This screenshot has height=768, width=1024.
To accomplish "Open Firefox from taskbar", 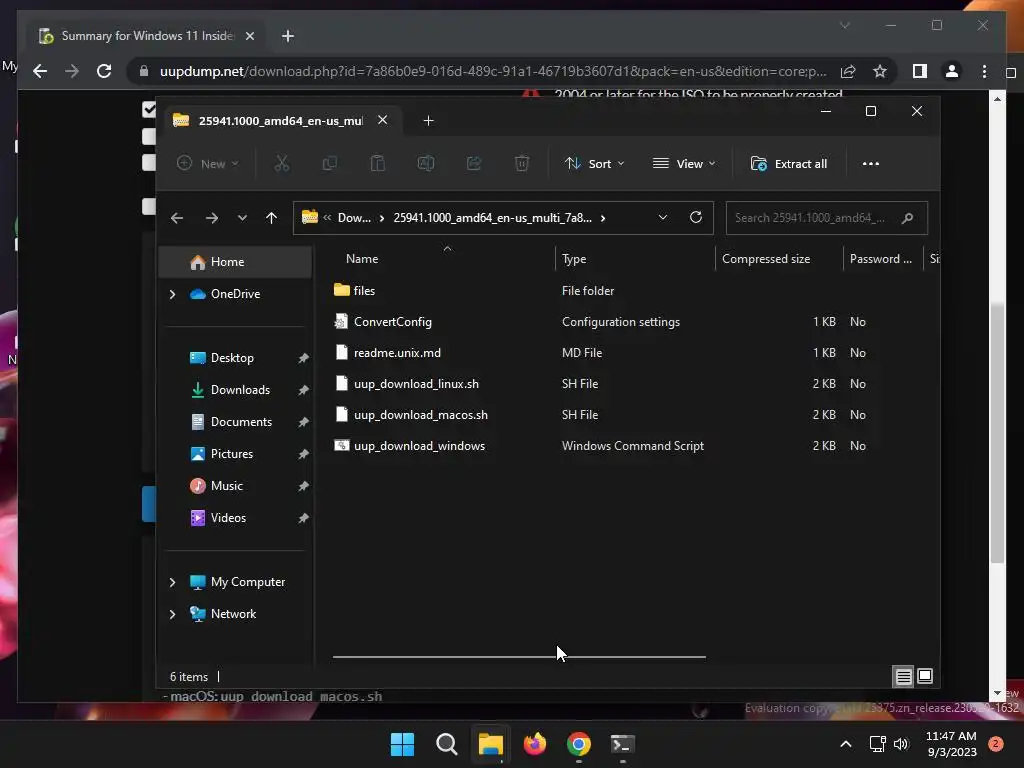I will (535, 744).
